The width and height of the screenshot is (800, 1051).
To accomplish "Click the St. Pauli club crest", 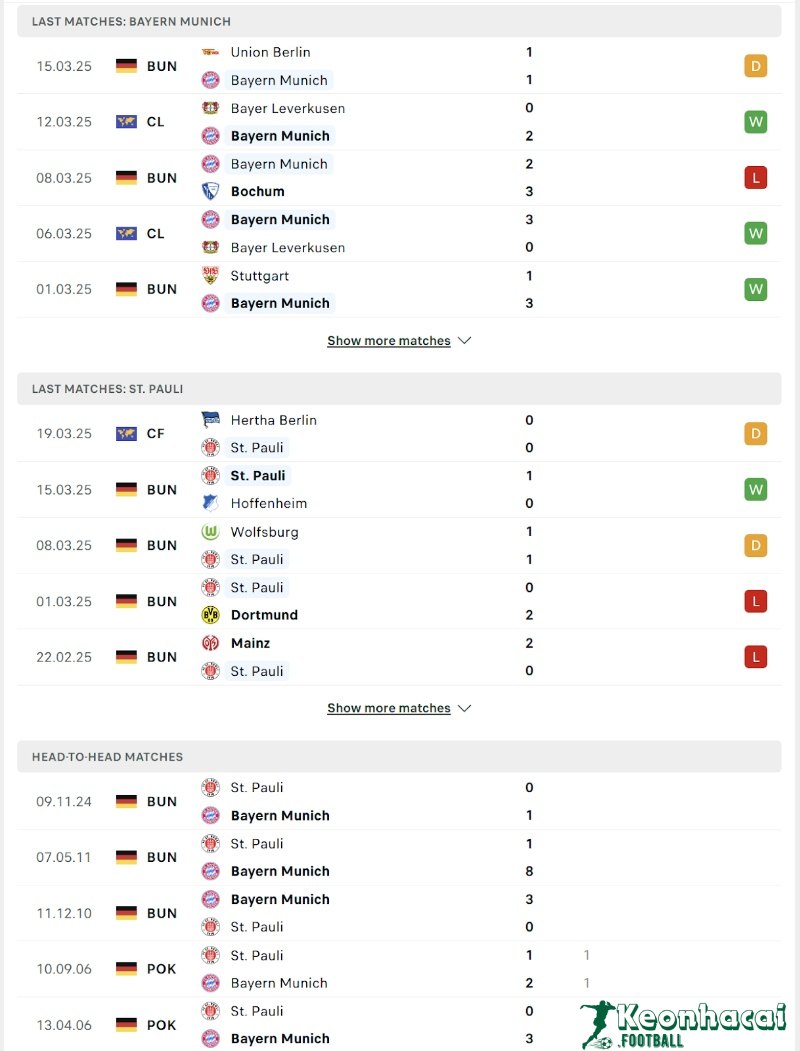I will point(210,447).
